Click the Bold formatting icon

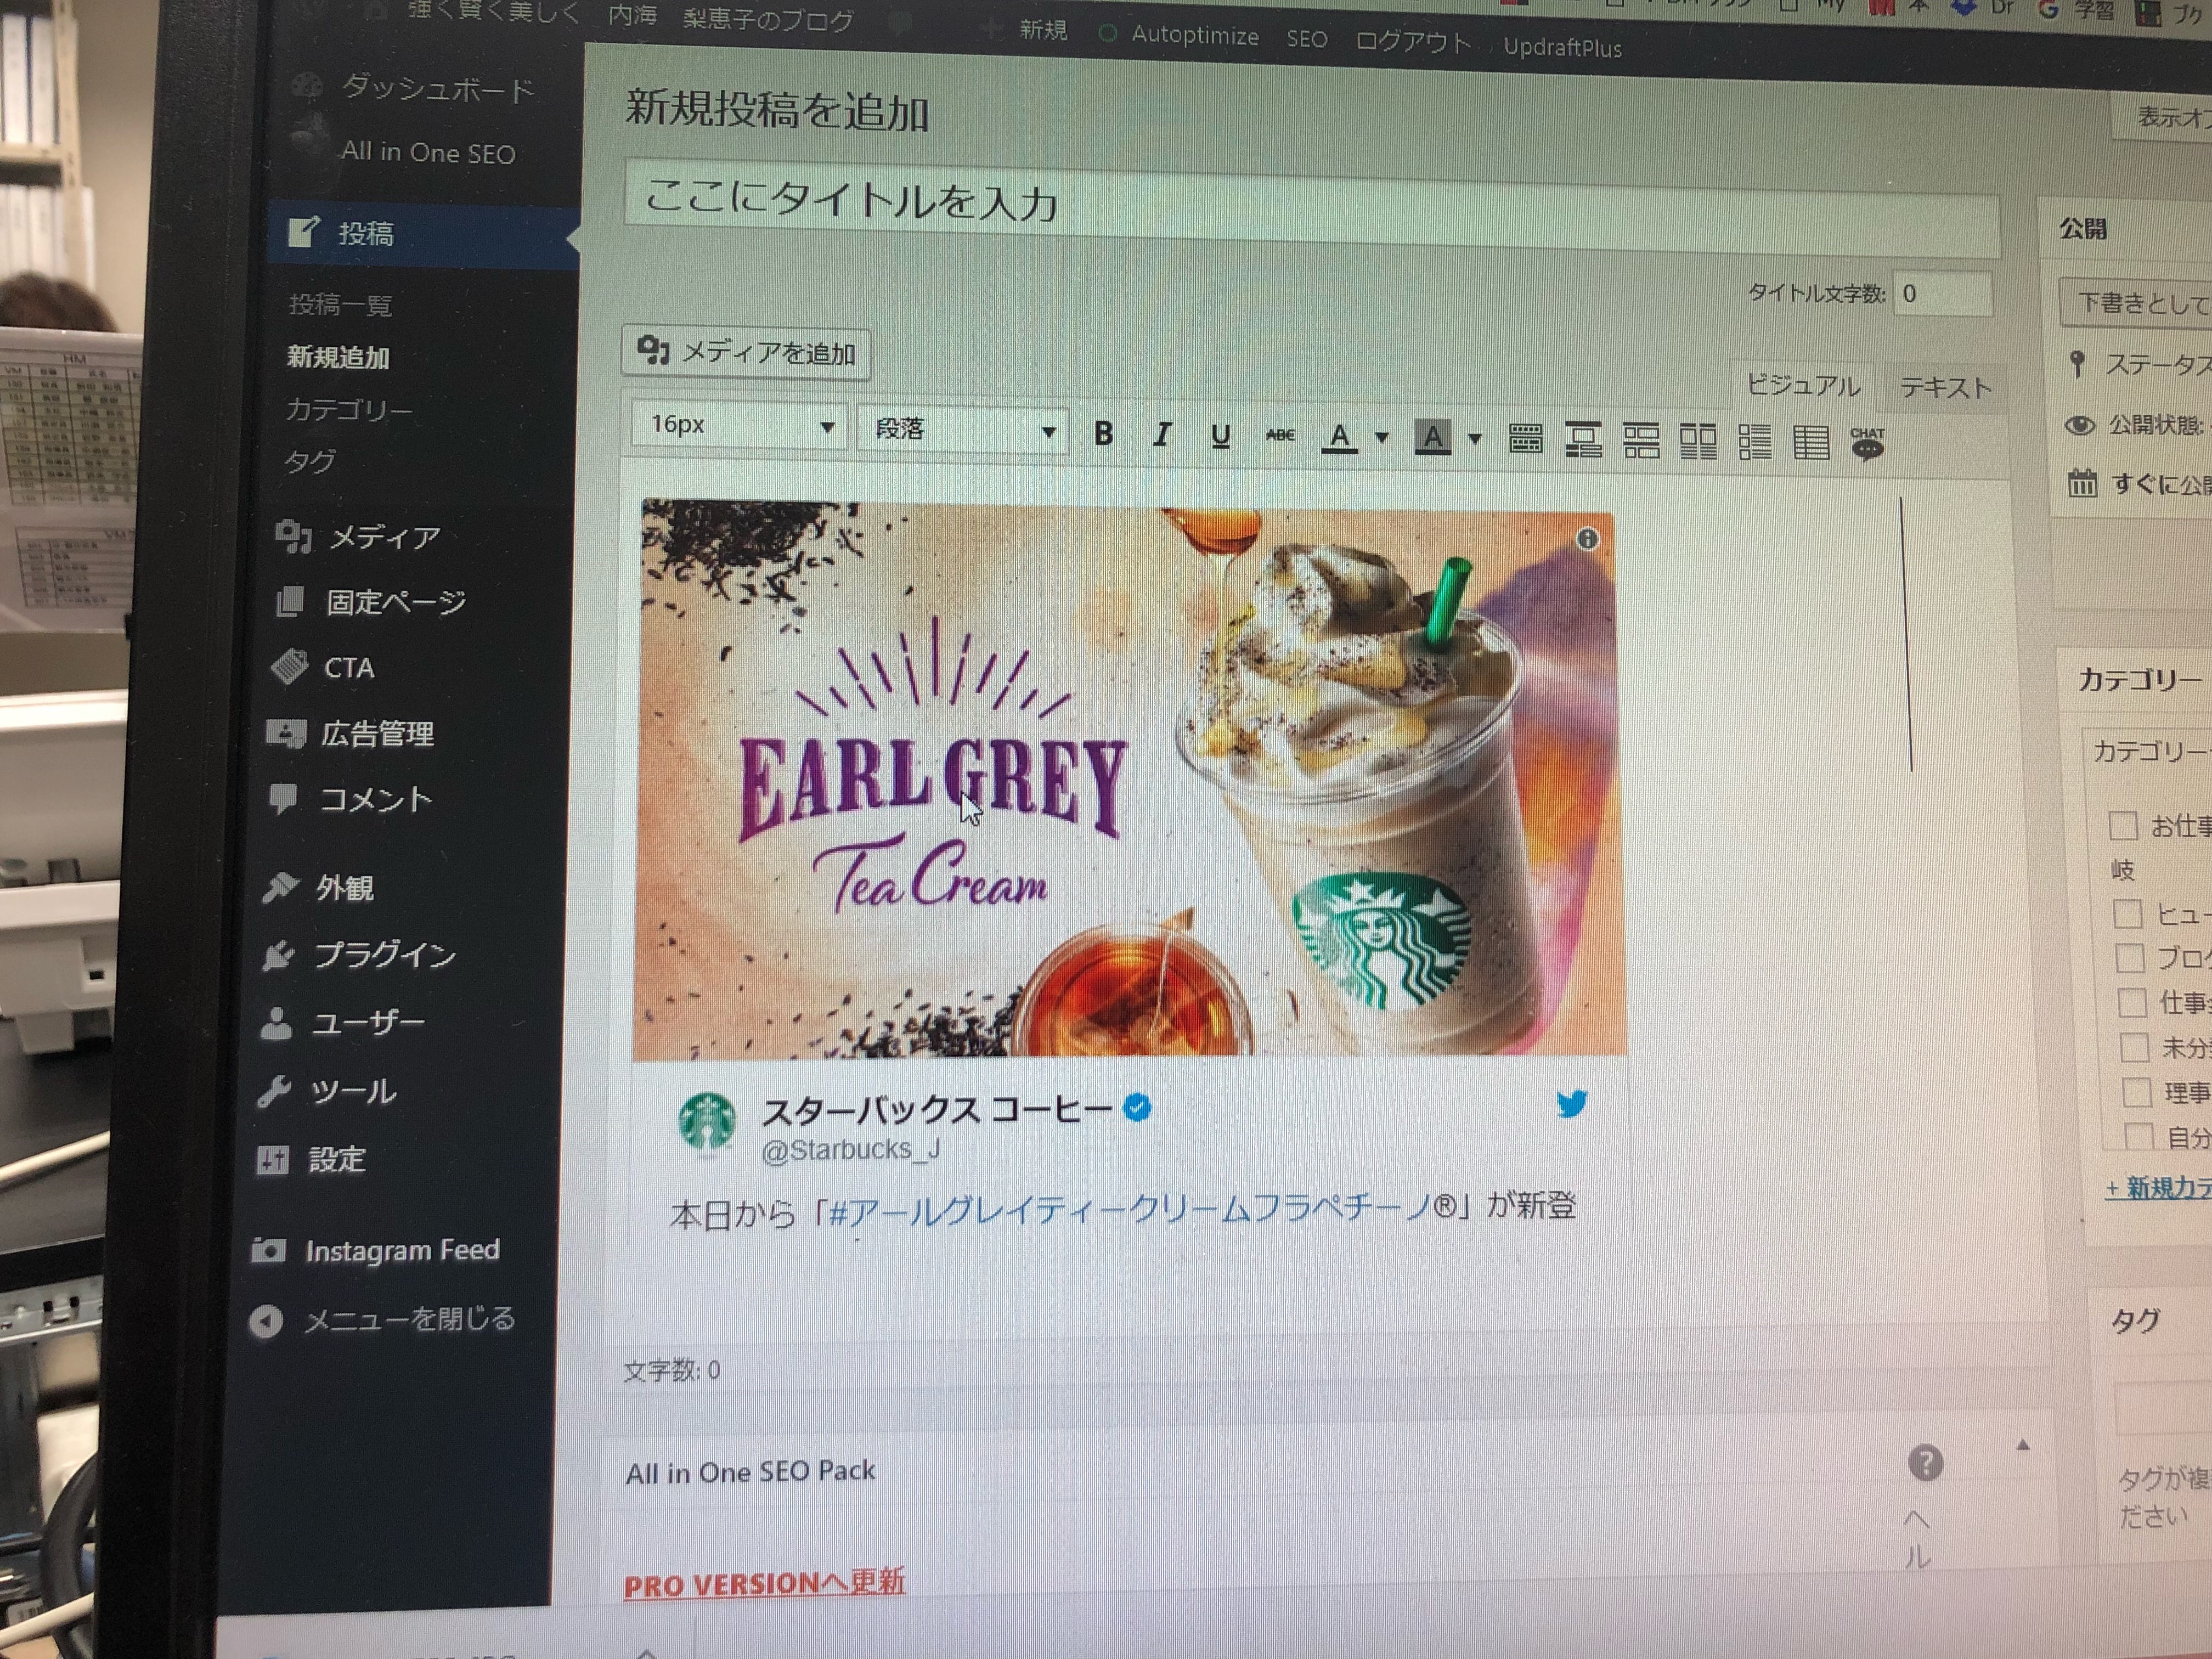[1103, 433]
